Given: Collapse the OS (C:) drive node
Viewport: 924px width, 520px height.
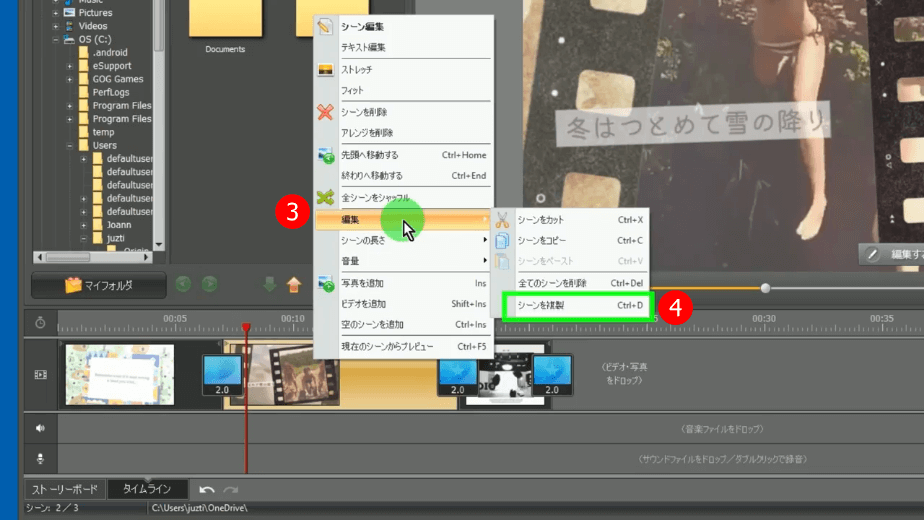Looking at the screenshot, I should 57,40.
